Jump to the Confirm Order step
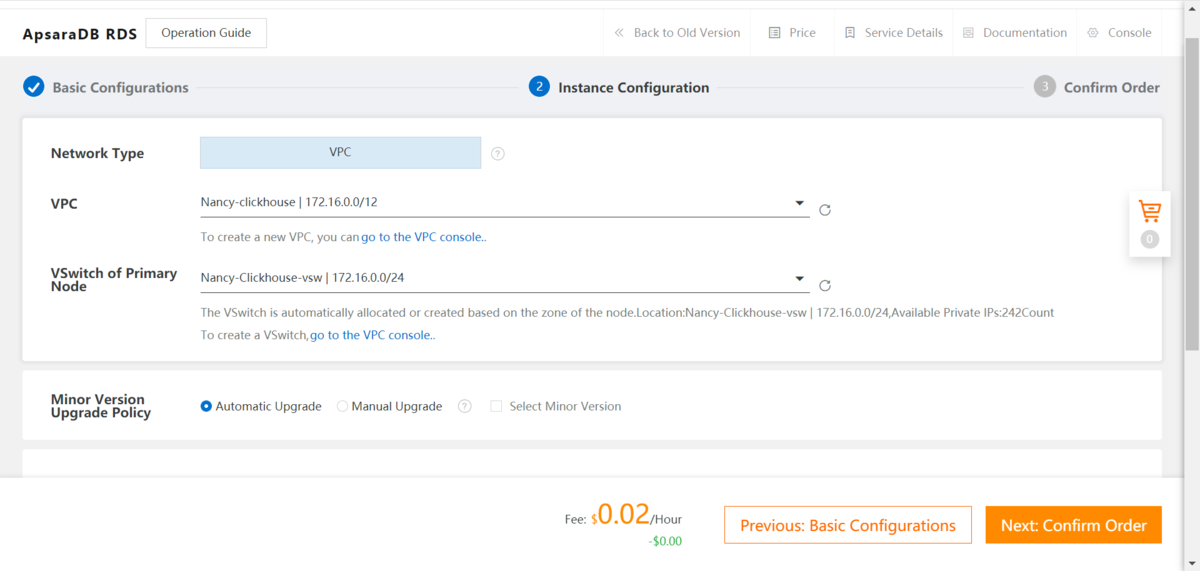The height and width of the screenshot is (571, 1200). (1112, 87)
